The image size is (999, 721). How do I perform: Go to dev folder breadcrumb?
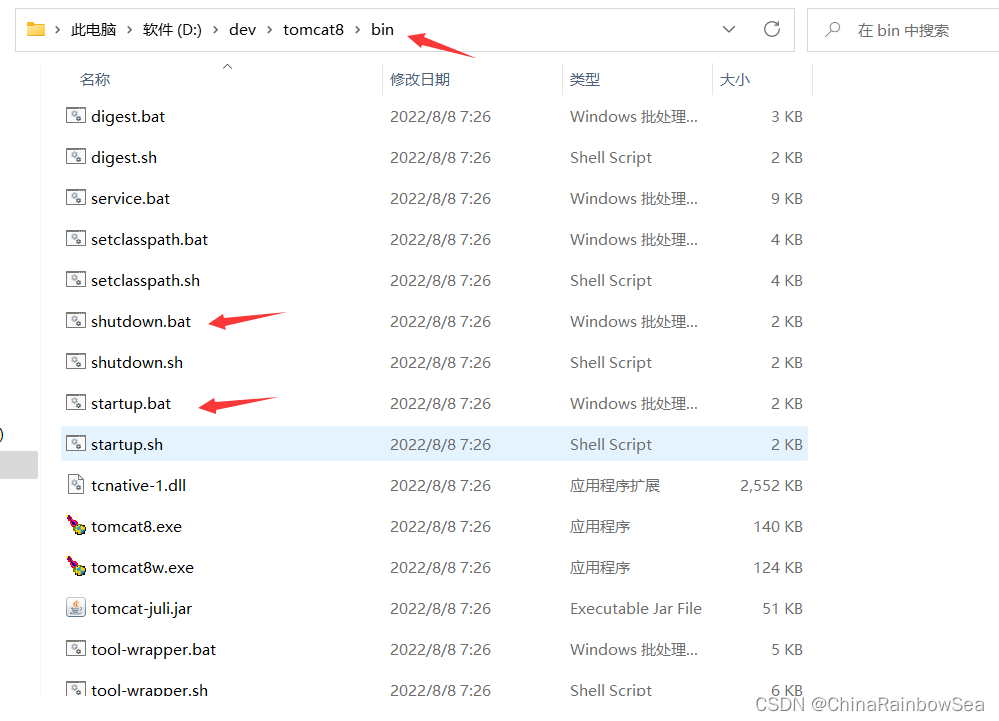(x=242, y=30)
